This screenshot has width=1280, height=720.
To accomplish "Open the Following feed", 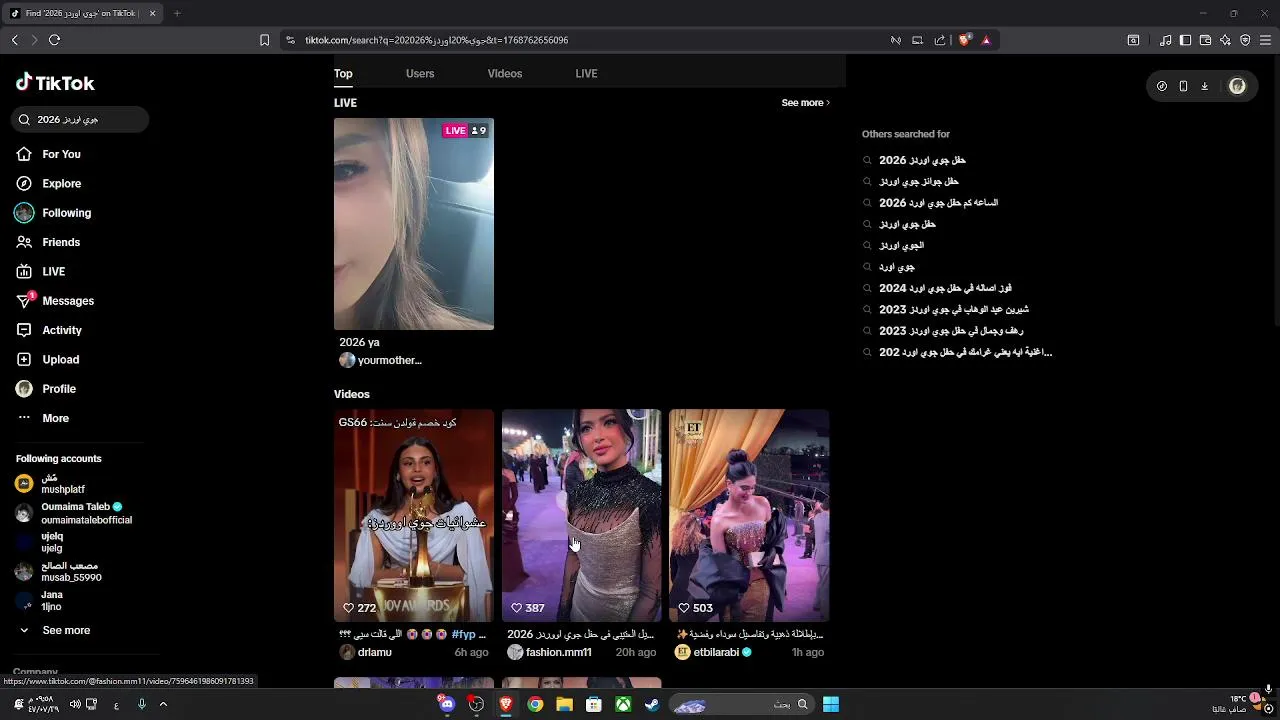I will (53, 213).
